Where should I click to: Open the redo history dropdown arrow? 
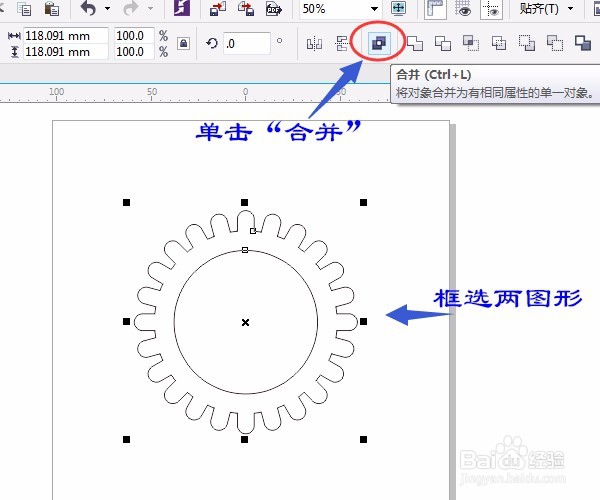[150, 8]
